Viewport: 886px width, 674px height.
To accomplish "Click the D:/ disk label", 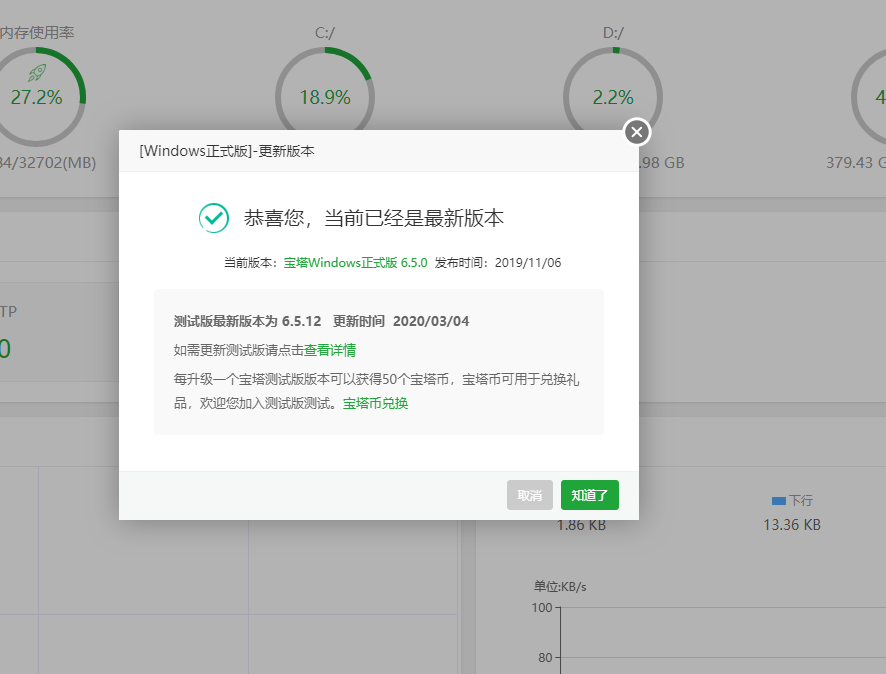I will click(x=613, y=33).
